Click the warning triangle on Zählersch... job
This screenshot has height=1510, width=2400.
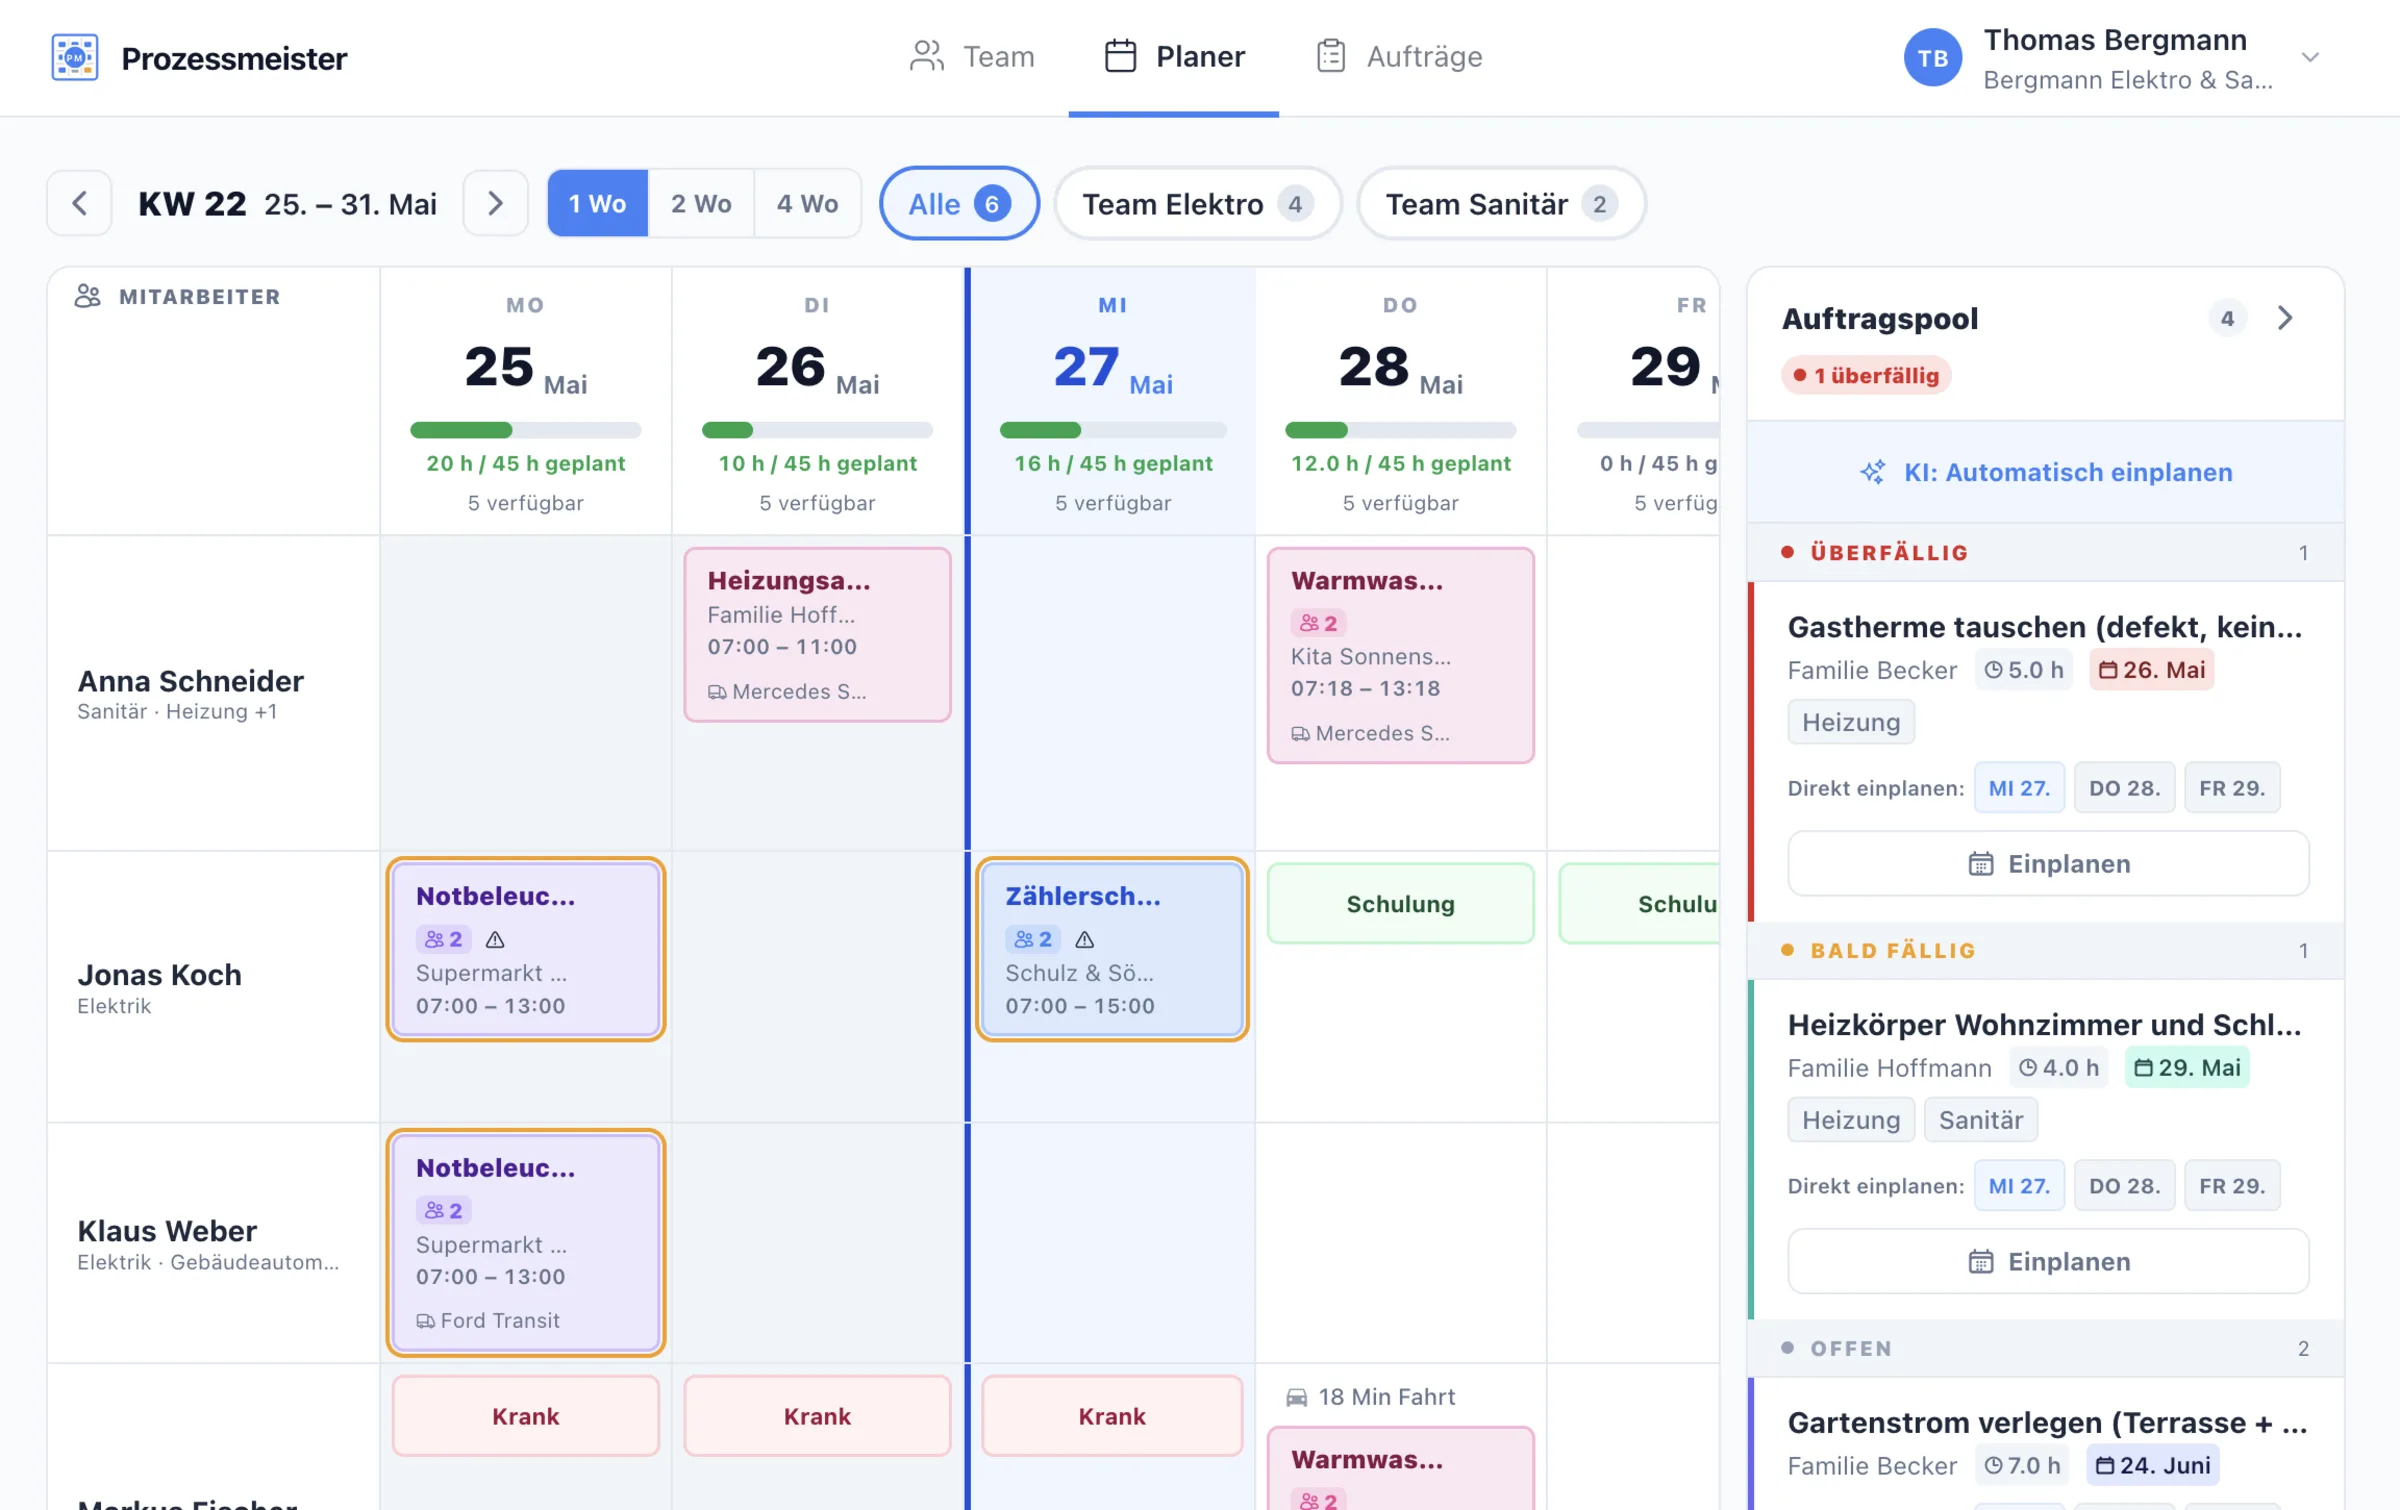1084,939
